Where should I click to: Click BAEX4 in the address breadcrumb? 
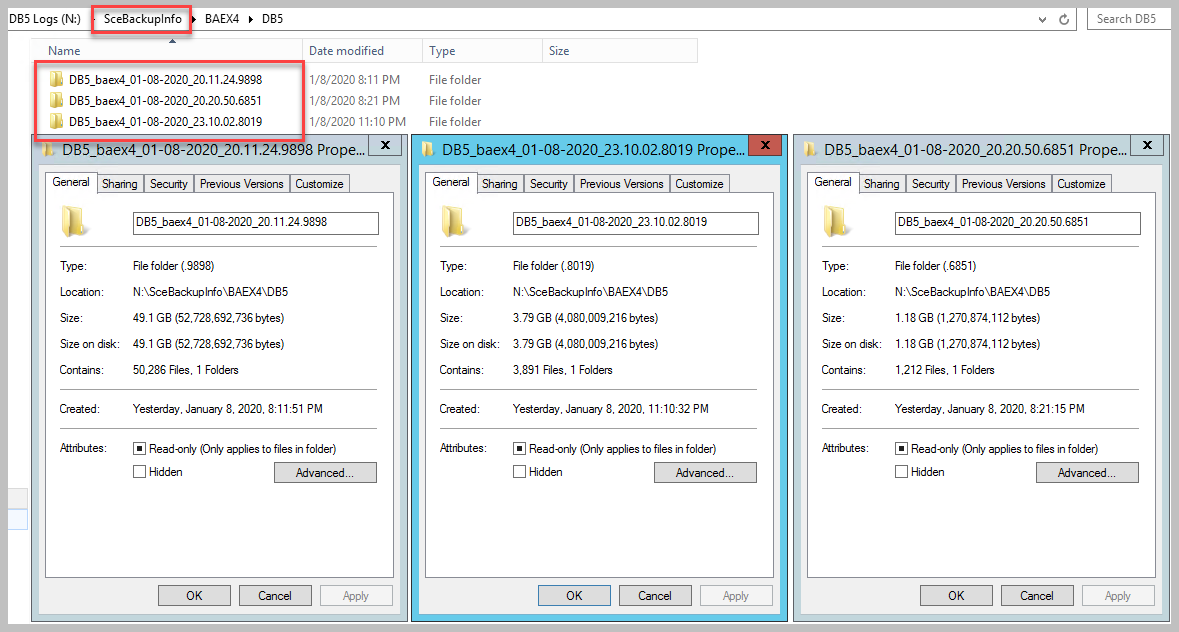tap(222, 19)
